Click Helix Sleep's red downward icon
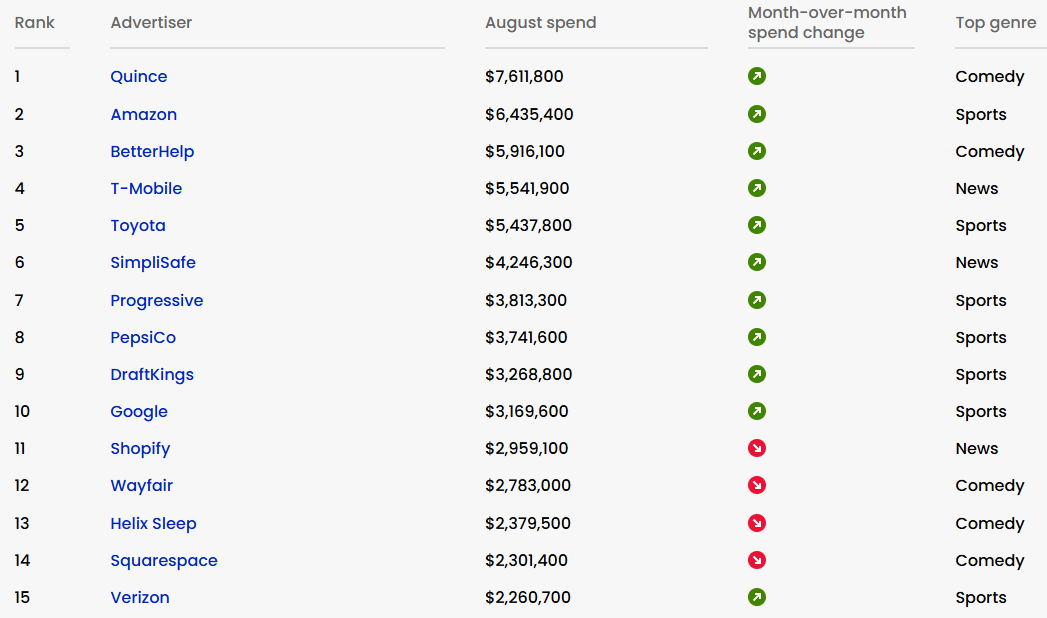1047x618 pixels. click(x=757, y=523)
